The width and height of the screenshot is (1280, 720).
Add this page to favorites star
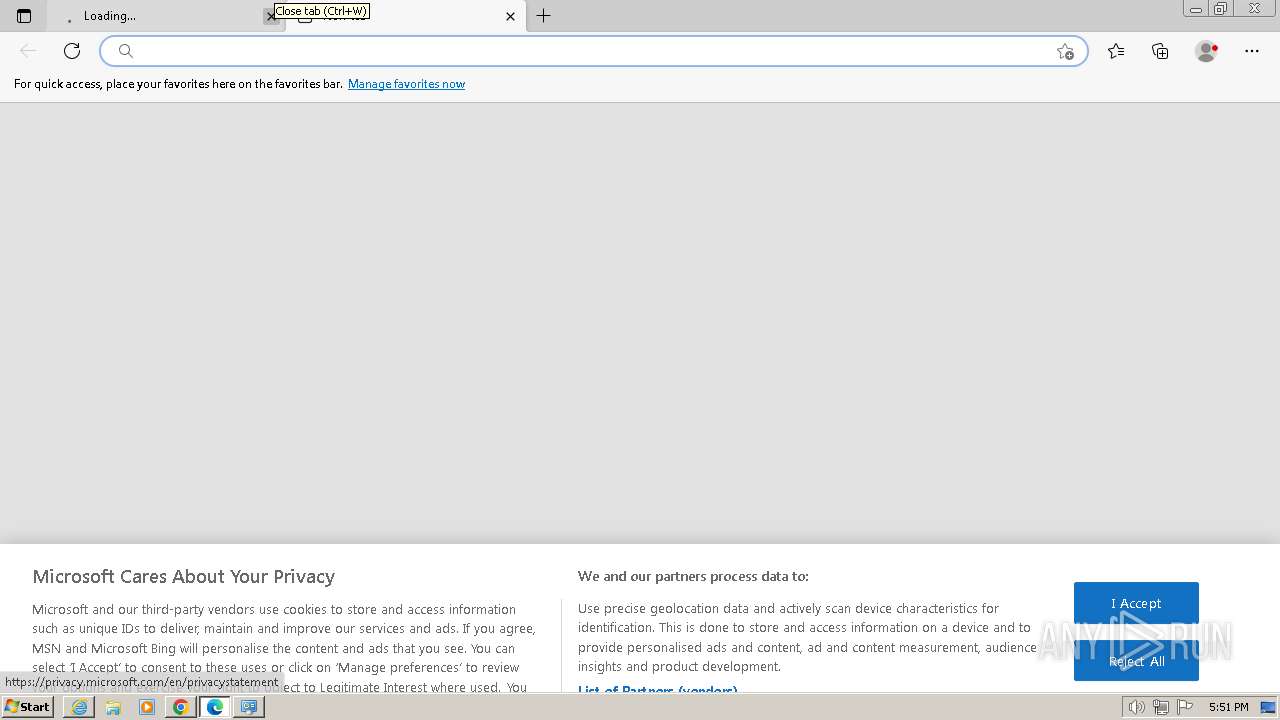[1065, 51]
